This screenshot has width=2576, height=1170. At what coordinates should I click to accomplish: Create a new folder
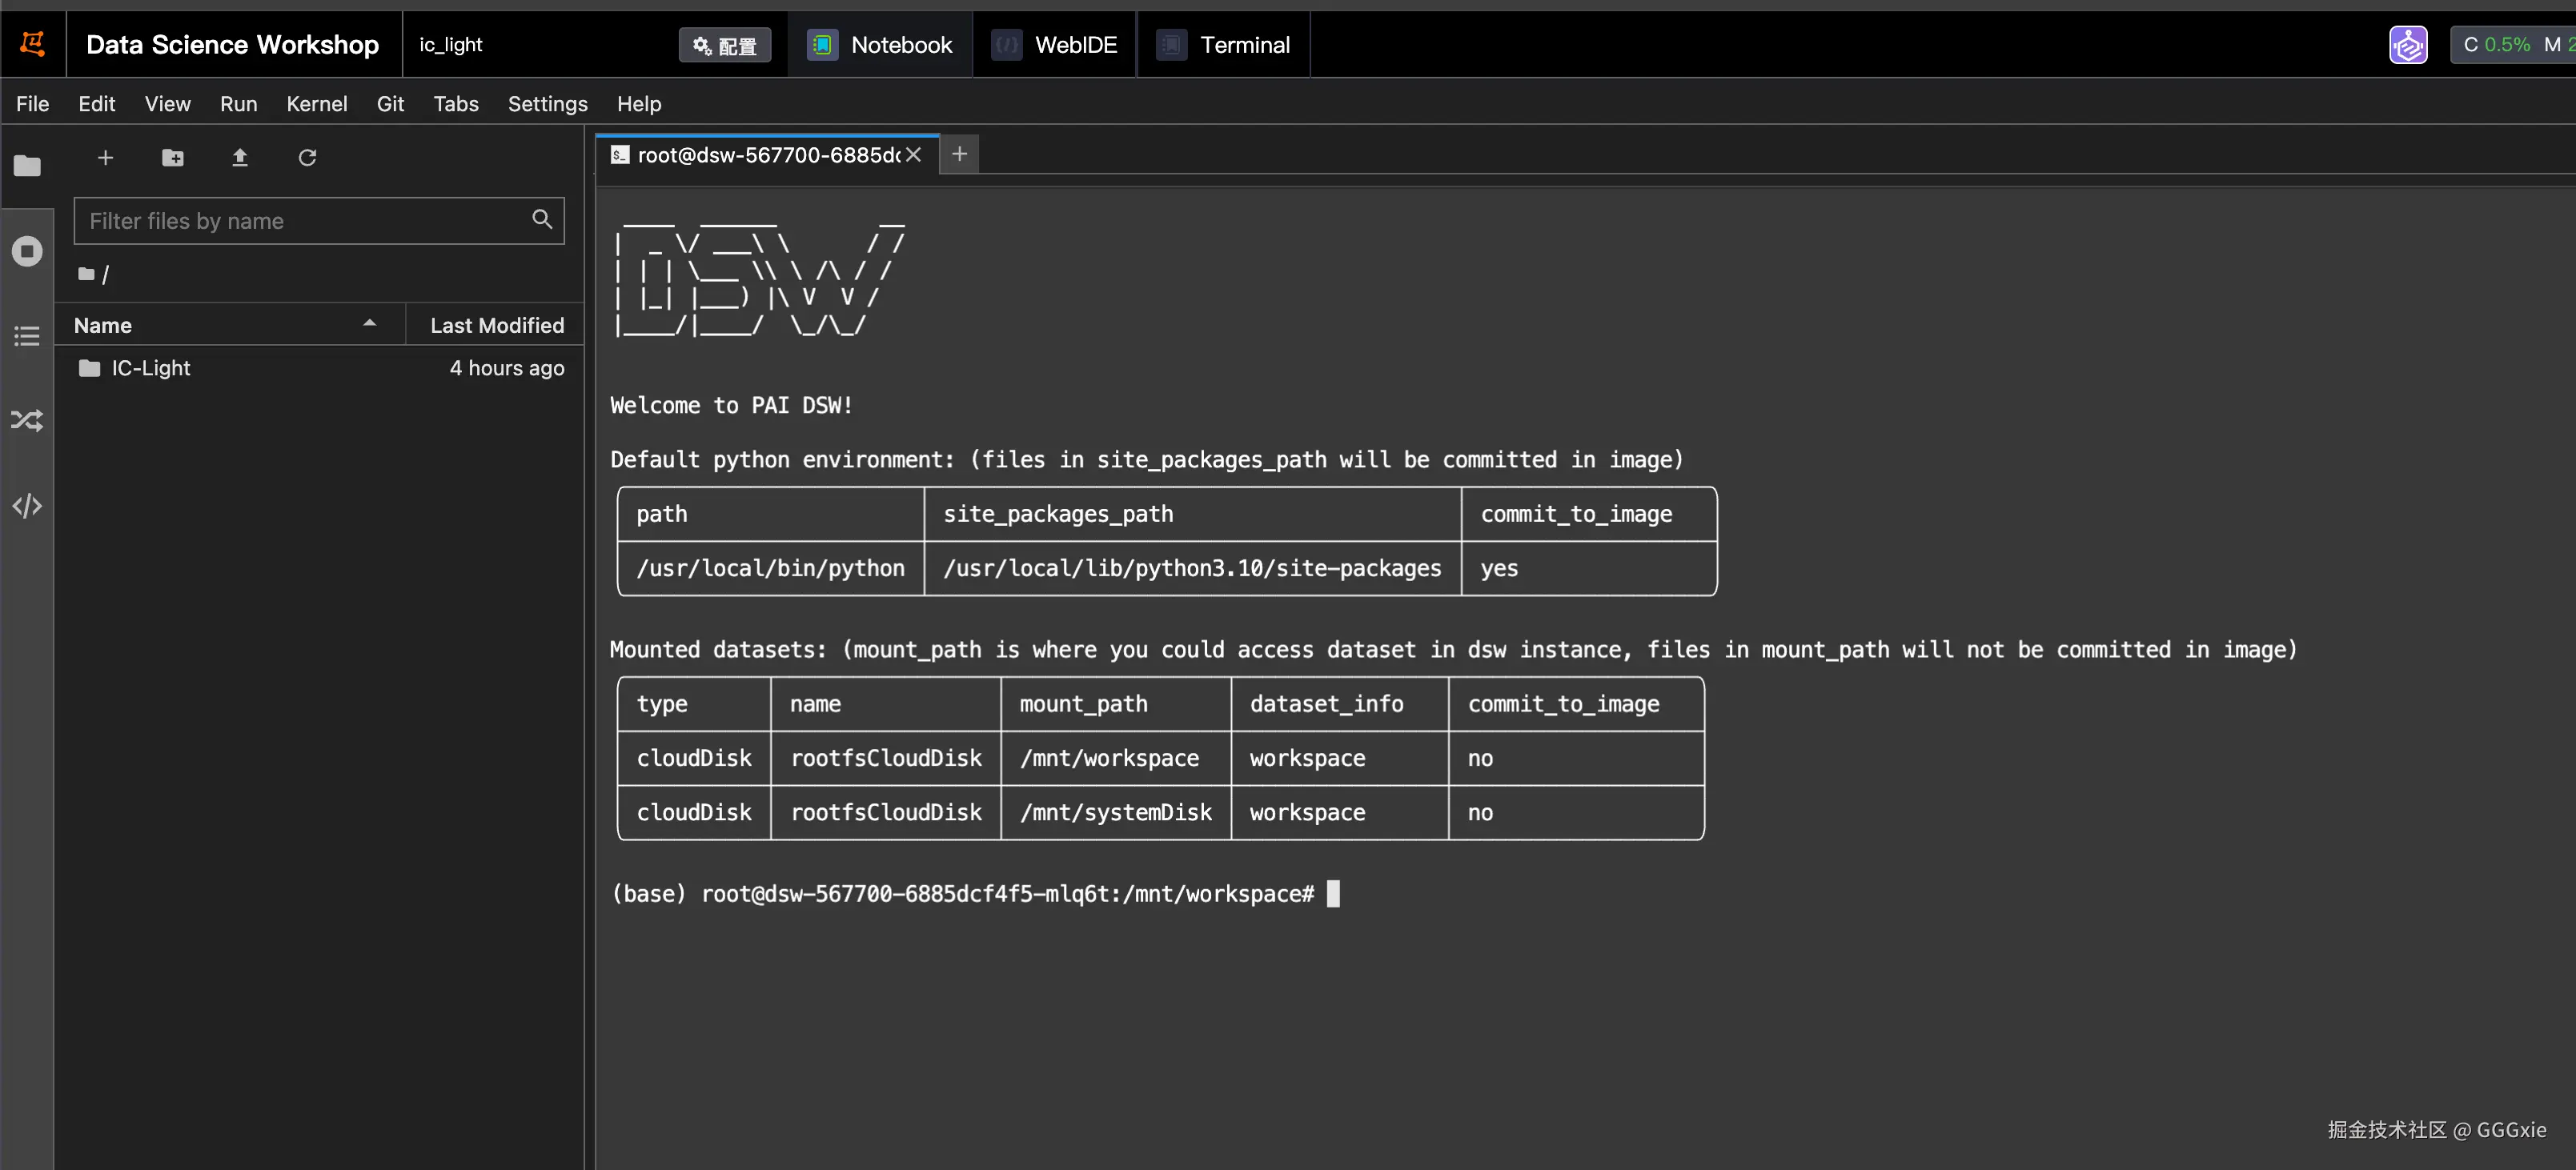(172, 157)
